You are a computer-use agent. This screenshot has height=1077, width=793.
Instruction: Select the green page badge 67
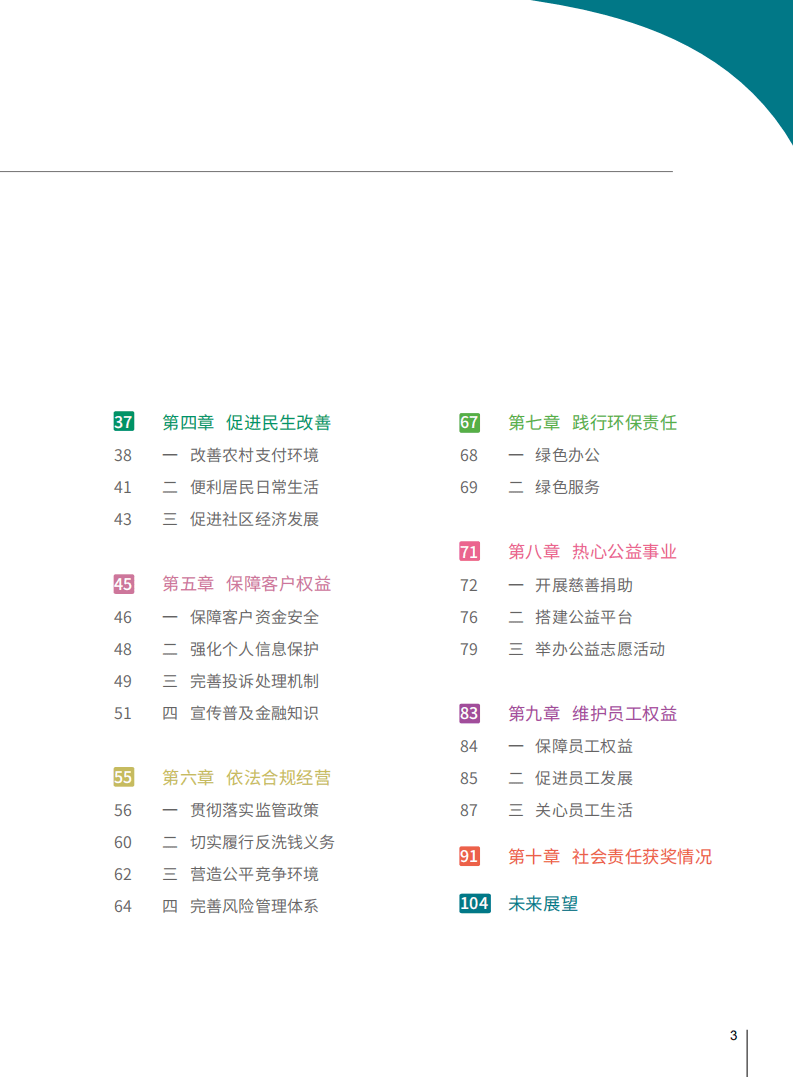click(470, 422)
